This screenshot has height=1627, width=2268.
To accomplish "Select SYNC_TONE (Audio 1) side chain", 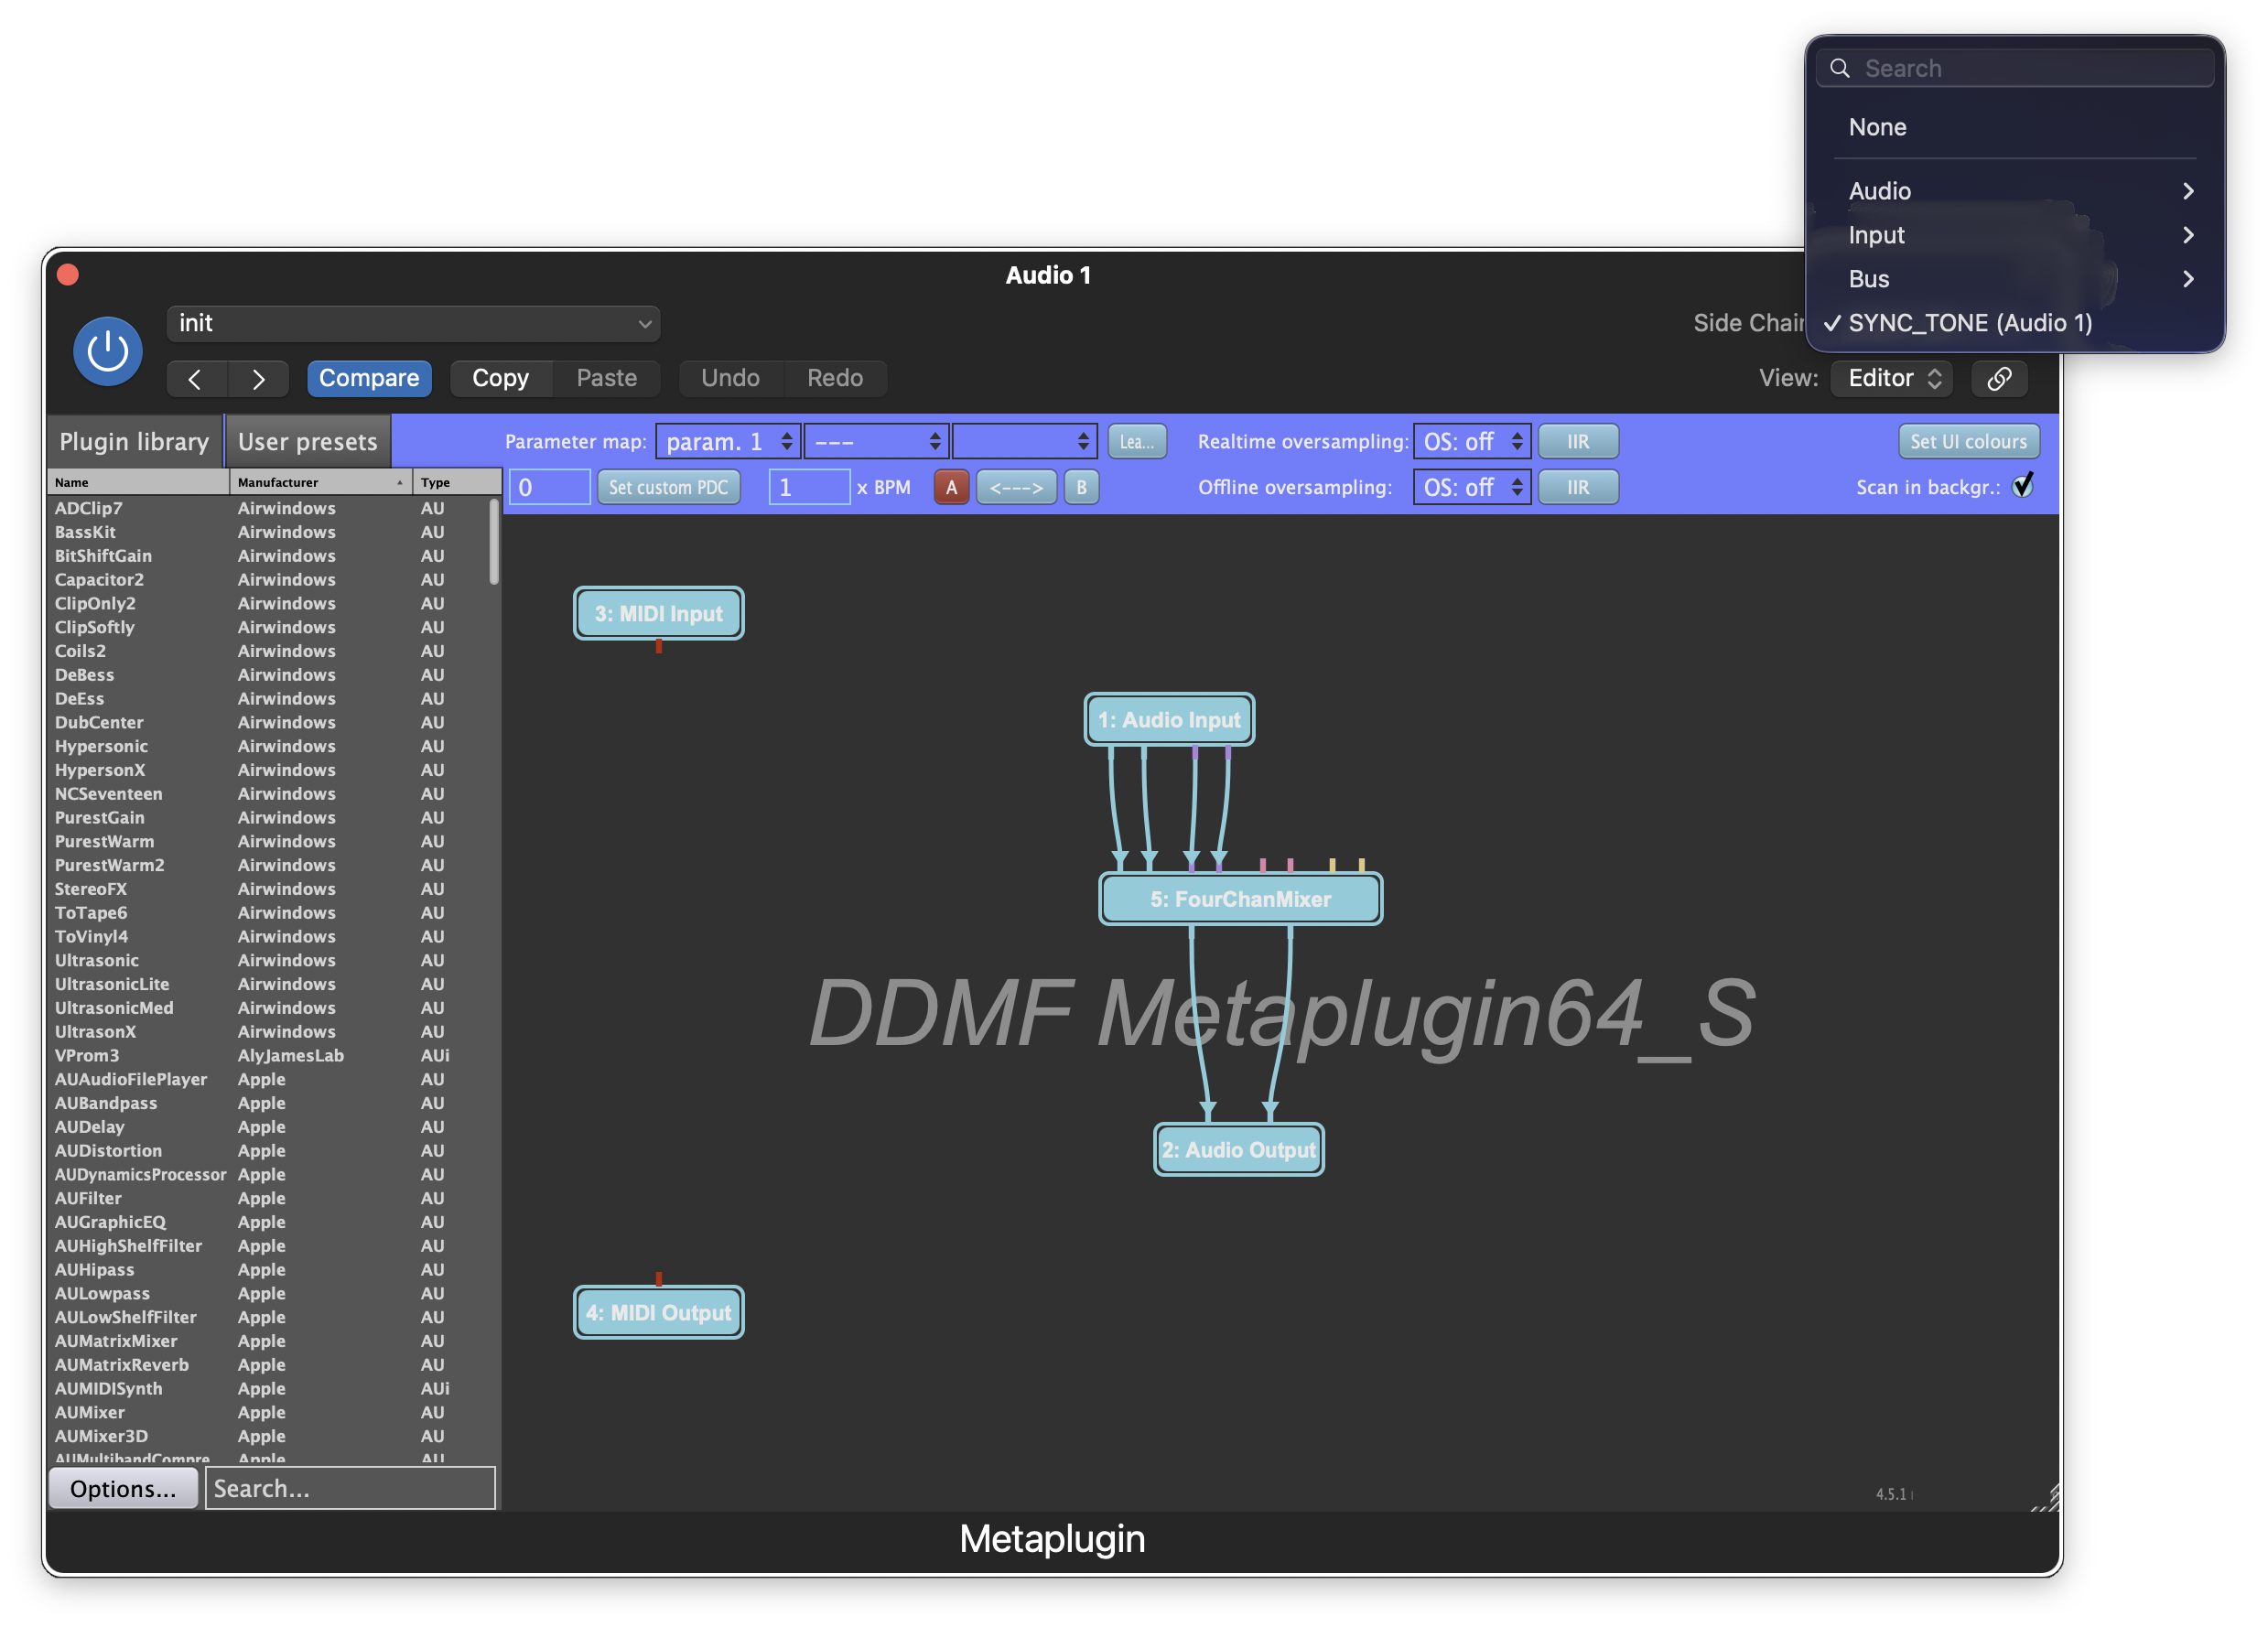I will [x=2015, y=323].
